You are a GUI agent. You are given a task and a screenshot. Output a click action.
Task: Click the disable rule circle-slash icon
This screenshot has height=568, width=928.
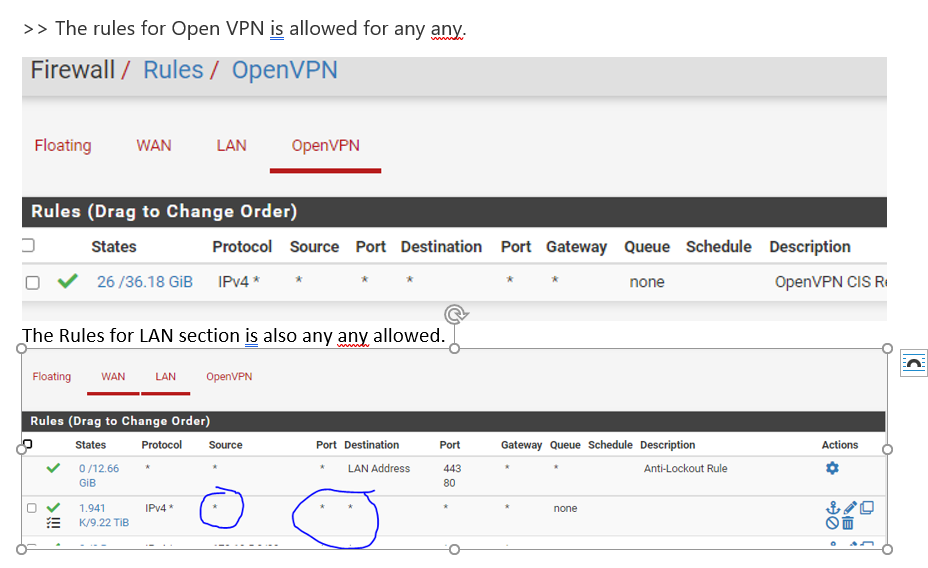click(x=832, y=523)
